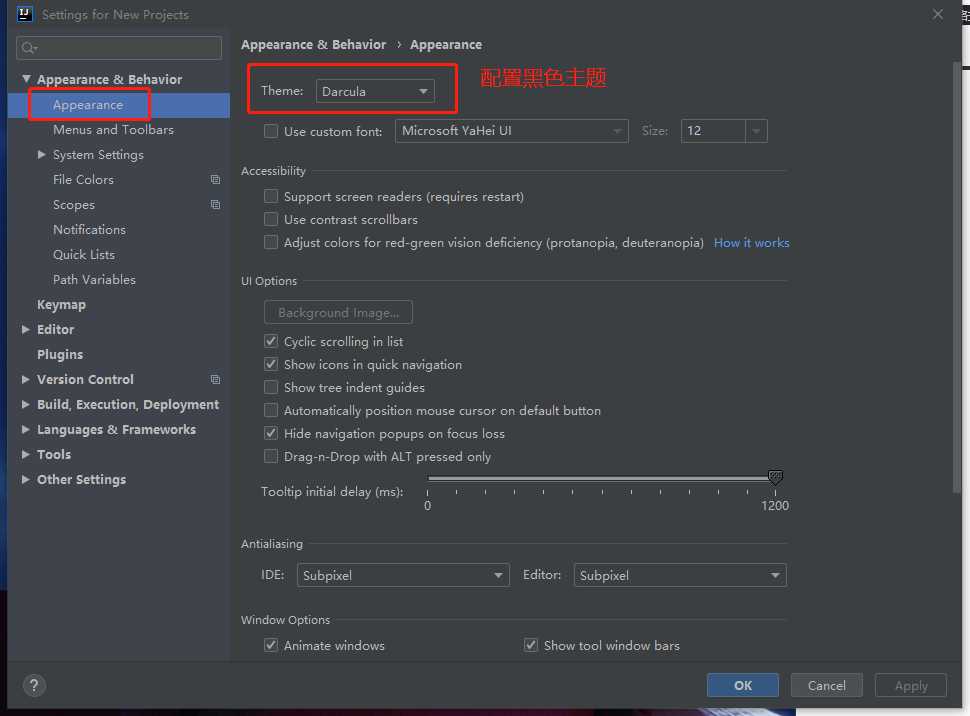Screen dimensions: 970x716
Task: Open the Microsoft YaHei UI font dropdown
Action: [512, 131]
